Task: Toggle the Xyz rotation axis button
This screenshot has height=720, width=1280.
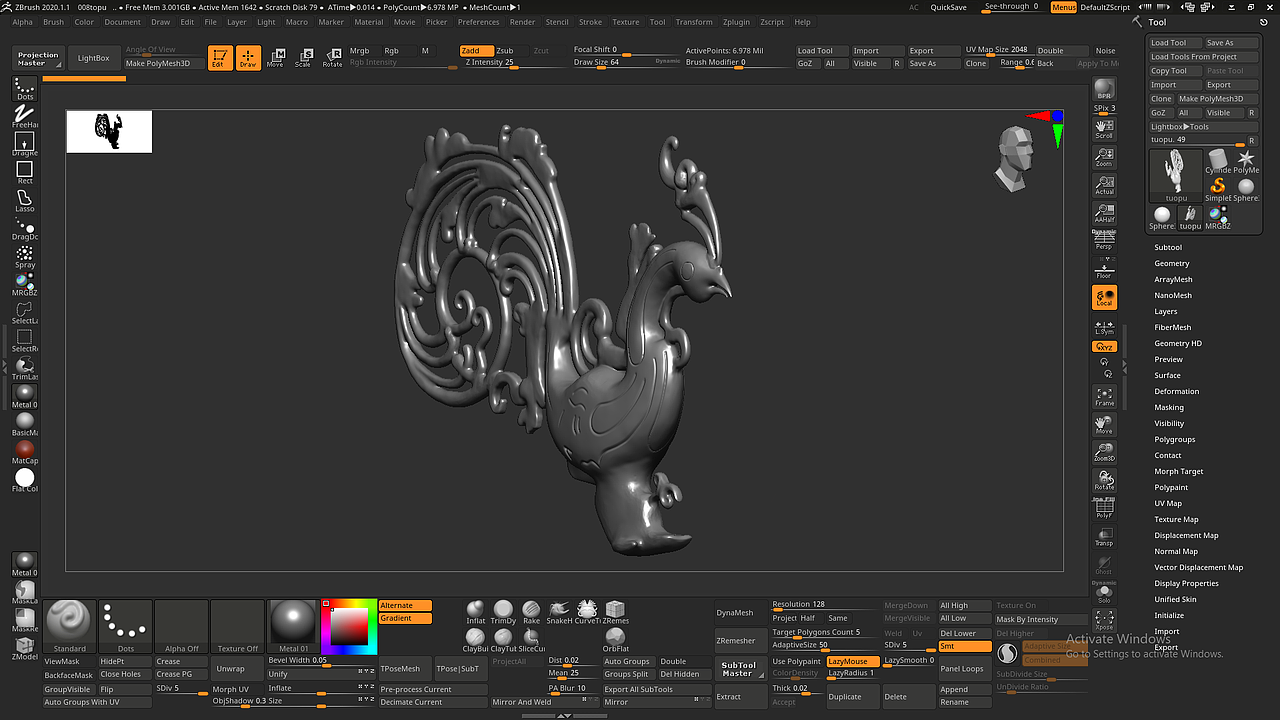Action: tap(1104, 347)
